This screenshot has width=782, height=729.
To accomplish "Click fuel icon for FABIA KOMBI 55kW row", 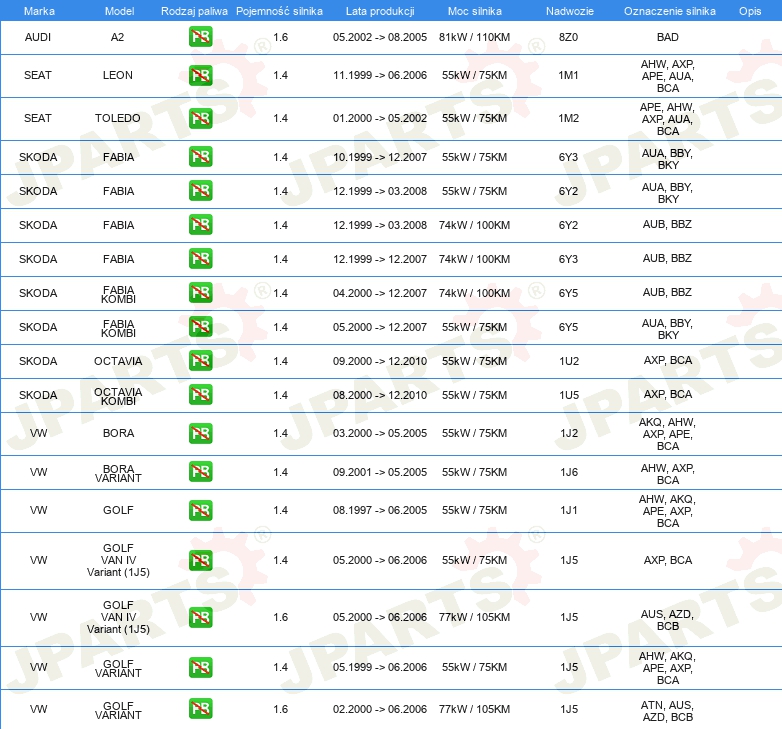I will click(200, 327).
